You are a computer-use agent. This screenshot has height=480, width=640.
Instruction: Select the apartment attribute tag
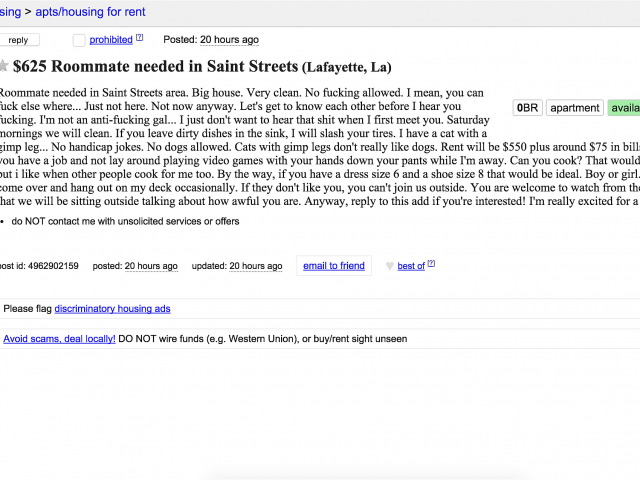click(x=575, y=108)
